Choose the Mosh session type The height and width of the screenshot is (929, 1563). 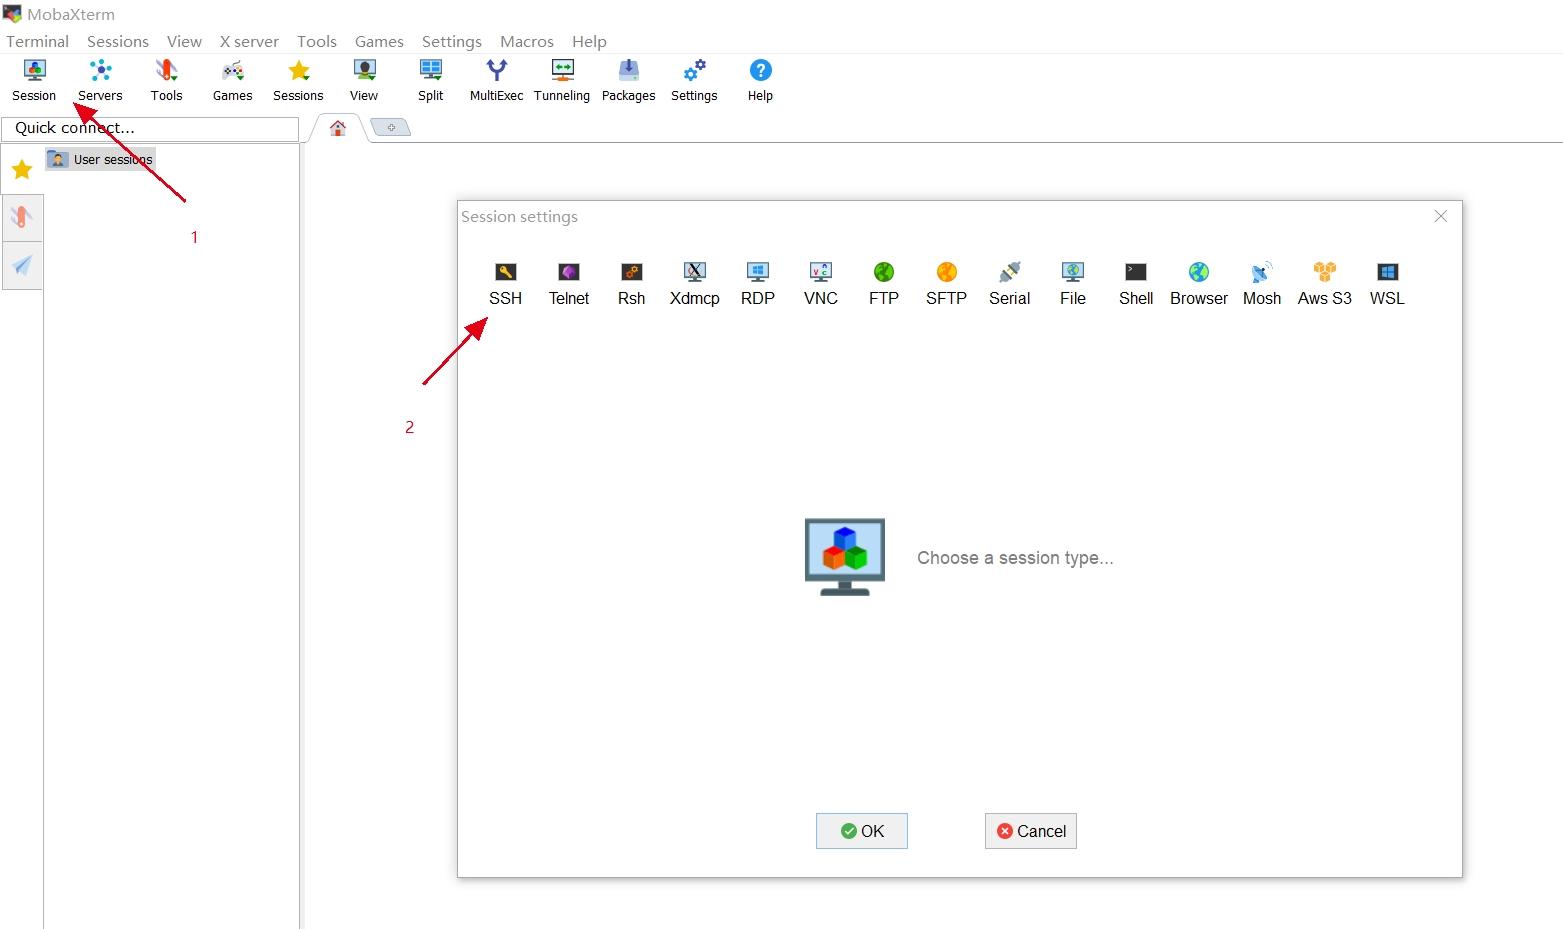1261,284
